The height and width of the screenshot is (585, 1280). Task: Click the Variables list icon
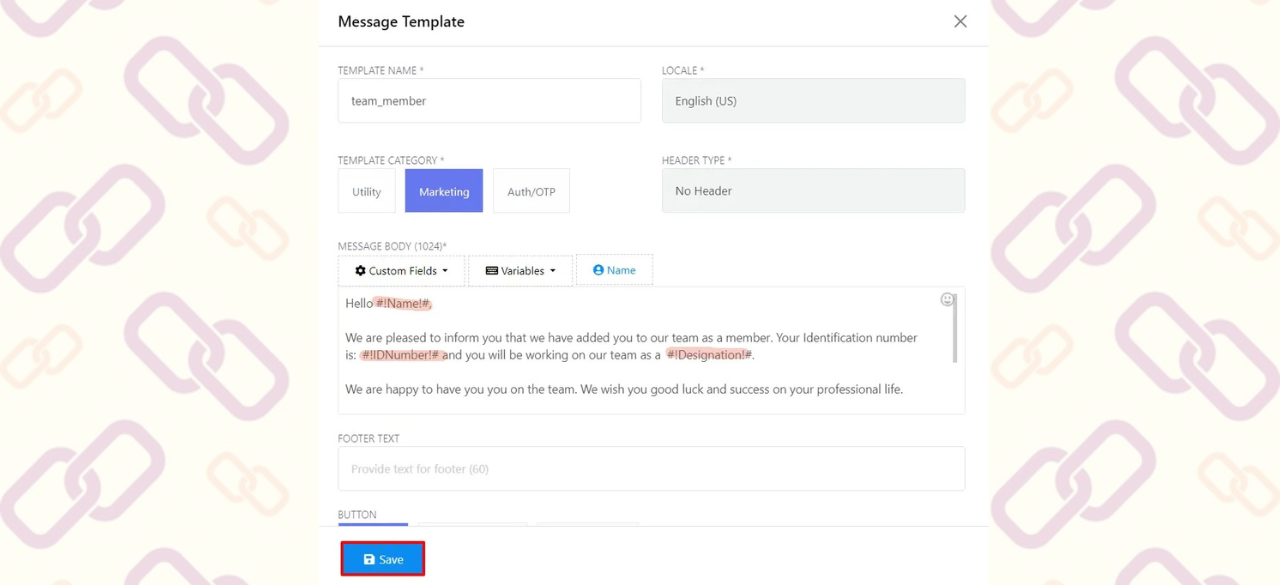(x=492, y=271)
